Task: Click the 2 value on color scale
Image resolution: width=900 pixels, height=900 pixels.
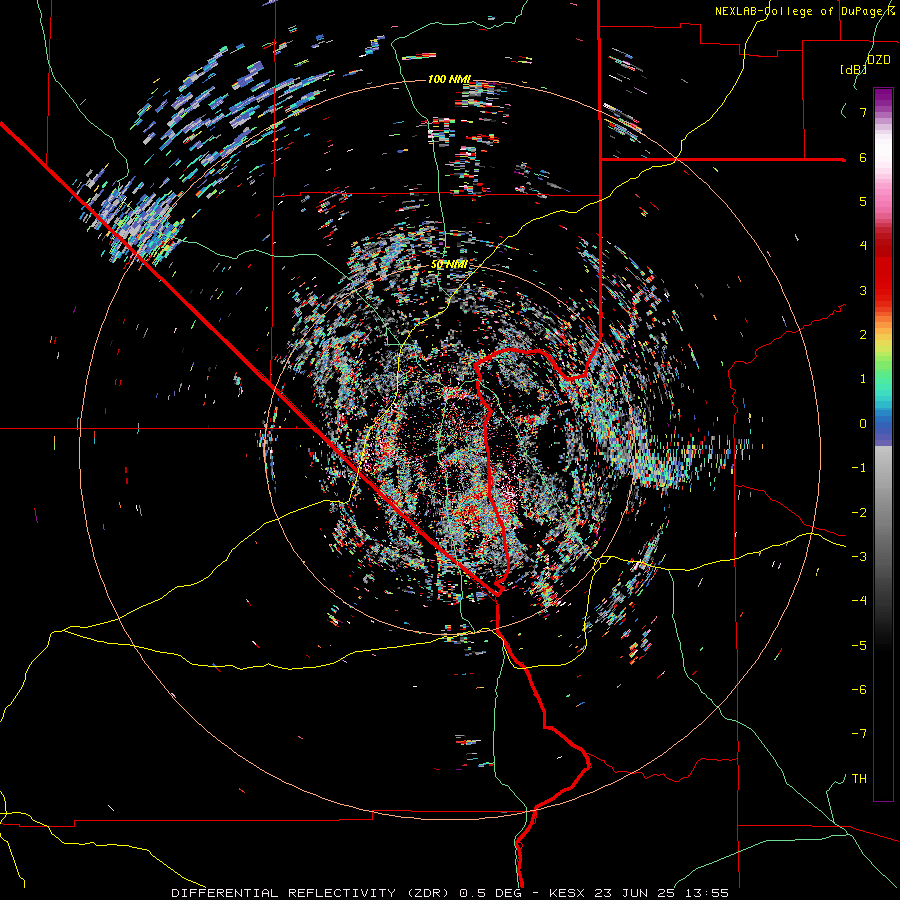Action: click(x=863, y=335)
